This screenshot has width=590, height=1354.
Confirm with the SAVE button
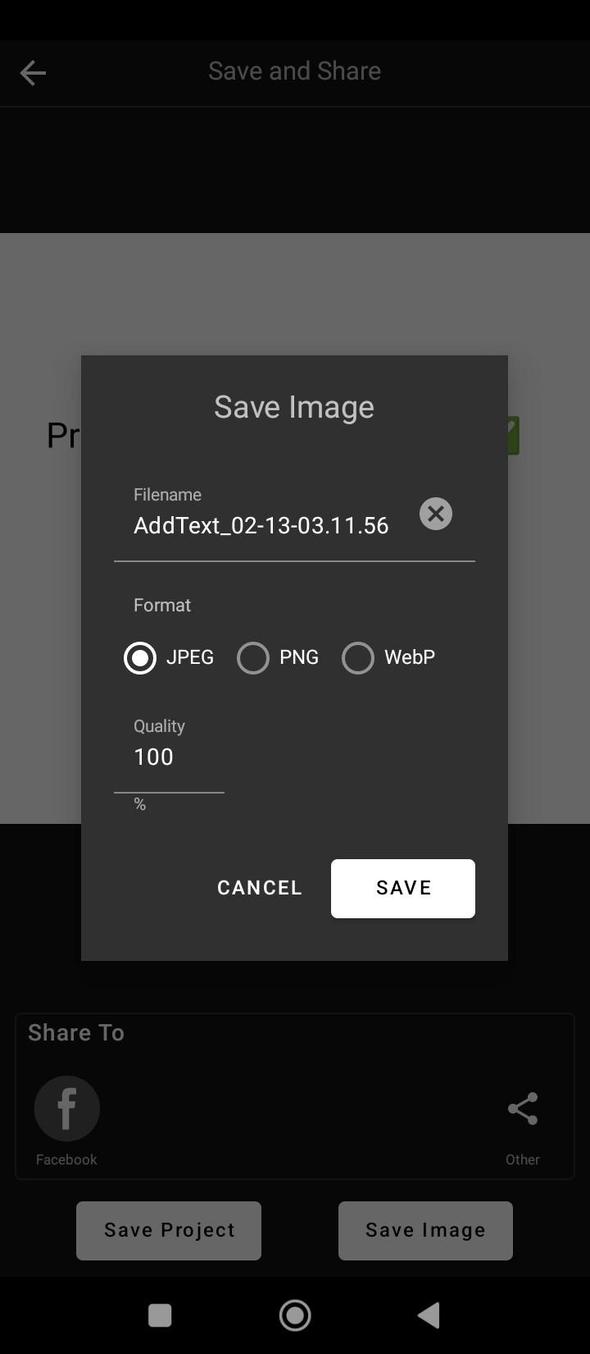pos(402,888)
